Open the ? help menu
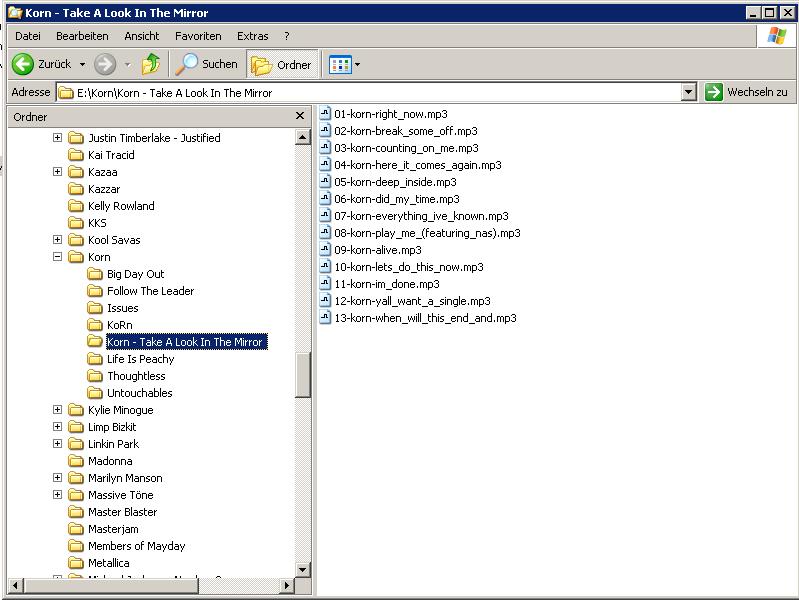799x600 pixels. click(x=286, y=36)
